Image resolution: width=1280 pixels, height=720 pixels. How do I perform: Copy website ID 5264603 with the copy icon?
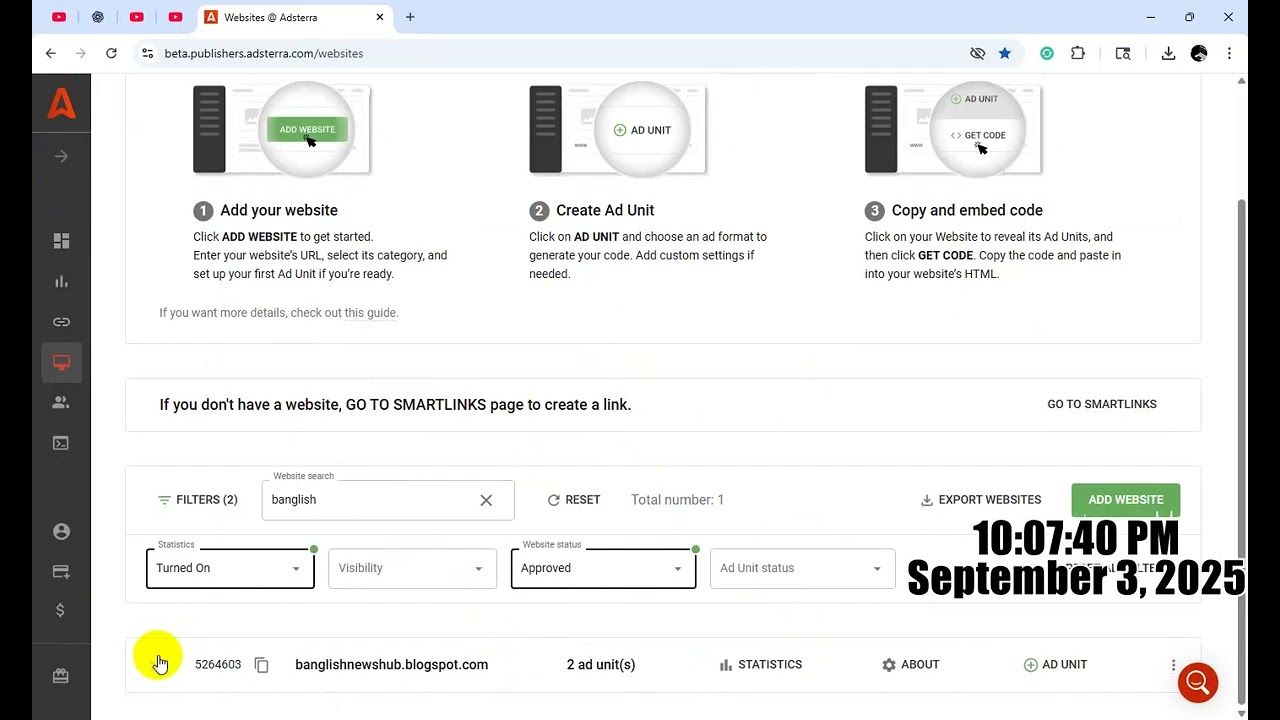tap(262, 665)
